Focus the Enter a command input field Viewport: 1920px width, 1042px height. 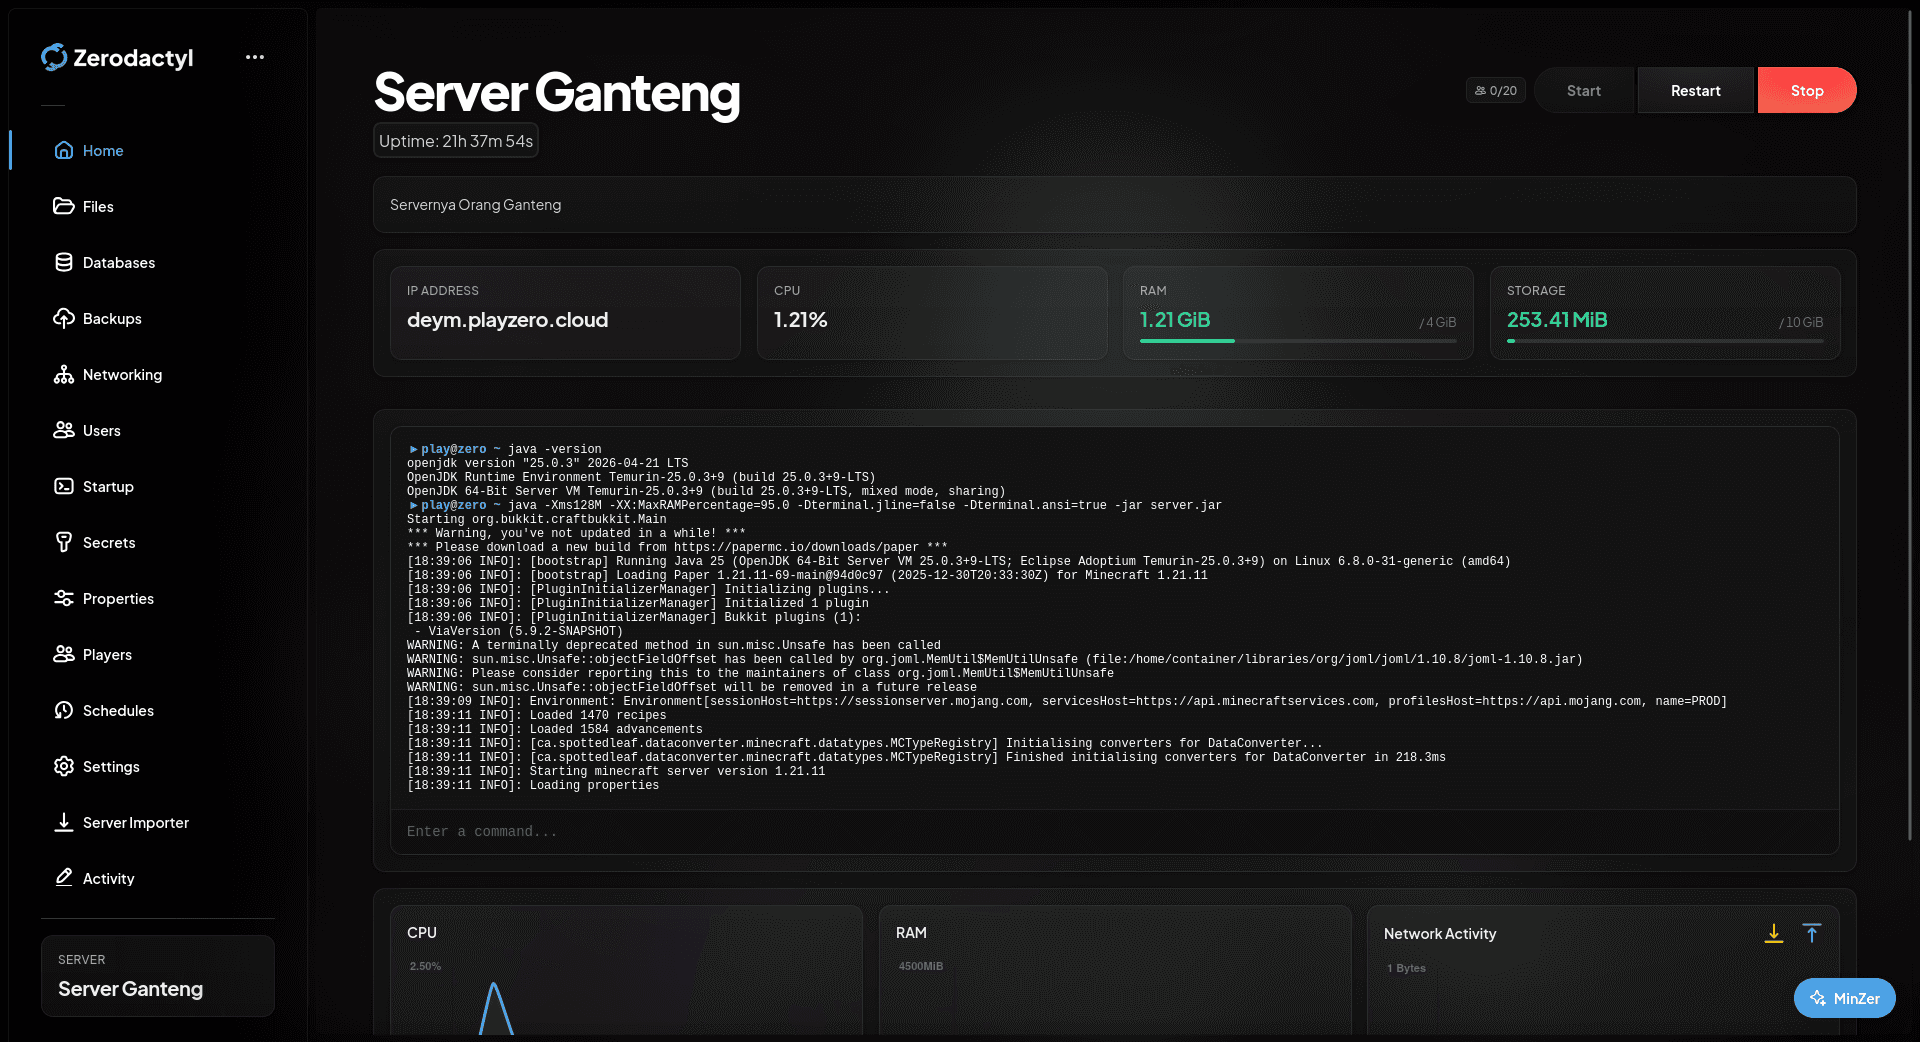point(1115,831)
